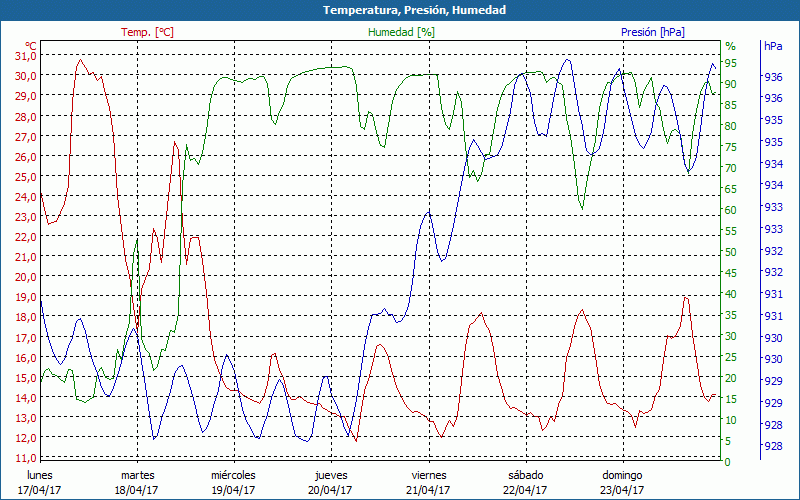Click the 17/04/17 date label

40,490
